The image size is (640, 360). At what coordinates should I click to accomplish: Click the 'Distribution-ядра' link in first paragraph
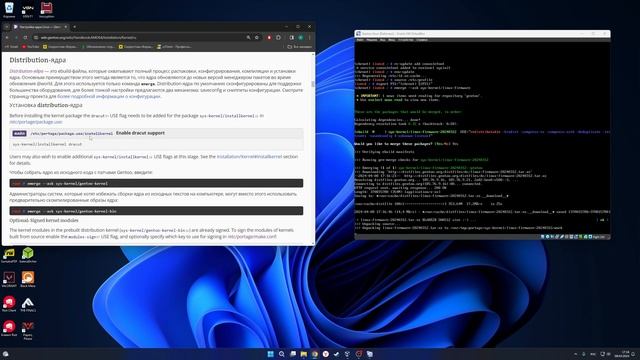click(x=26, y=71)
